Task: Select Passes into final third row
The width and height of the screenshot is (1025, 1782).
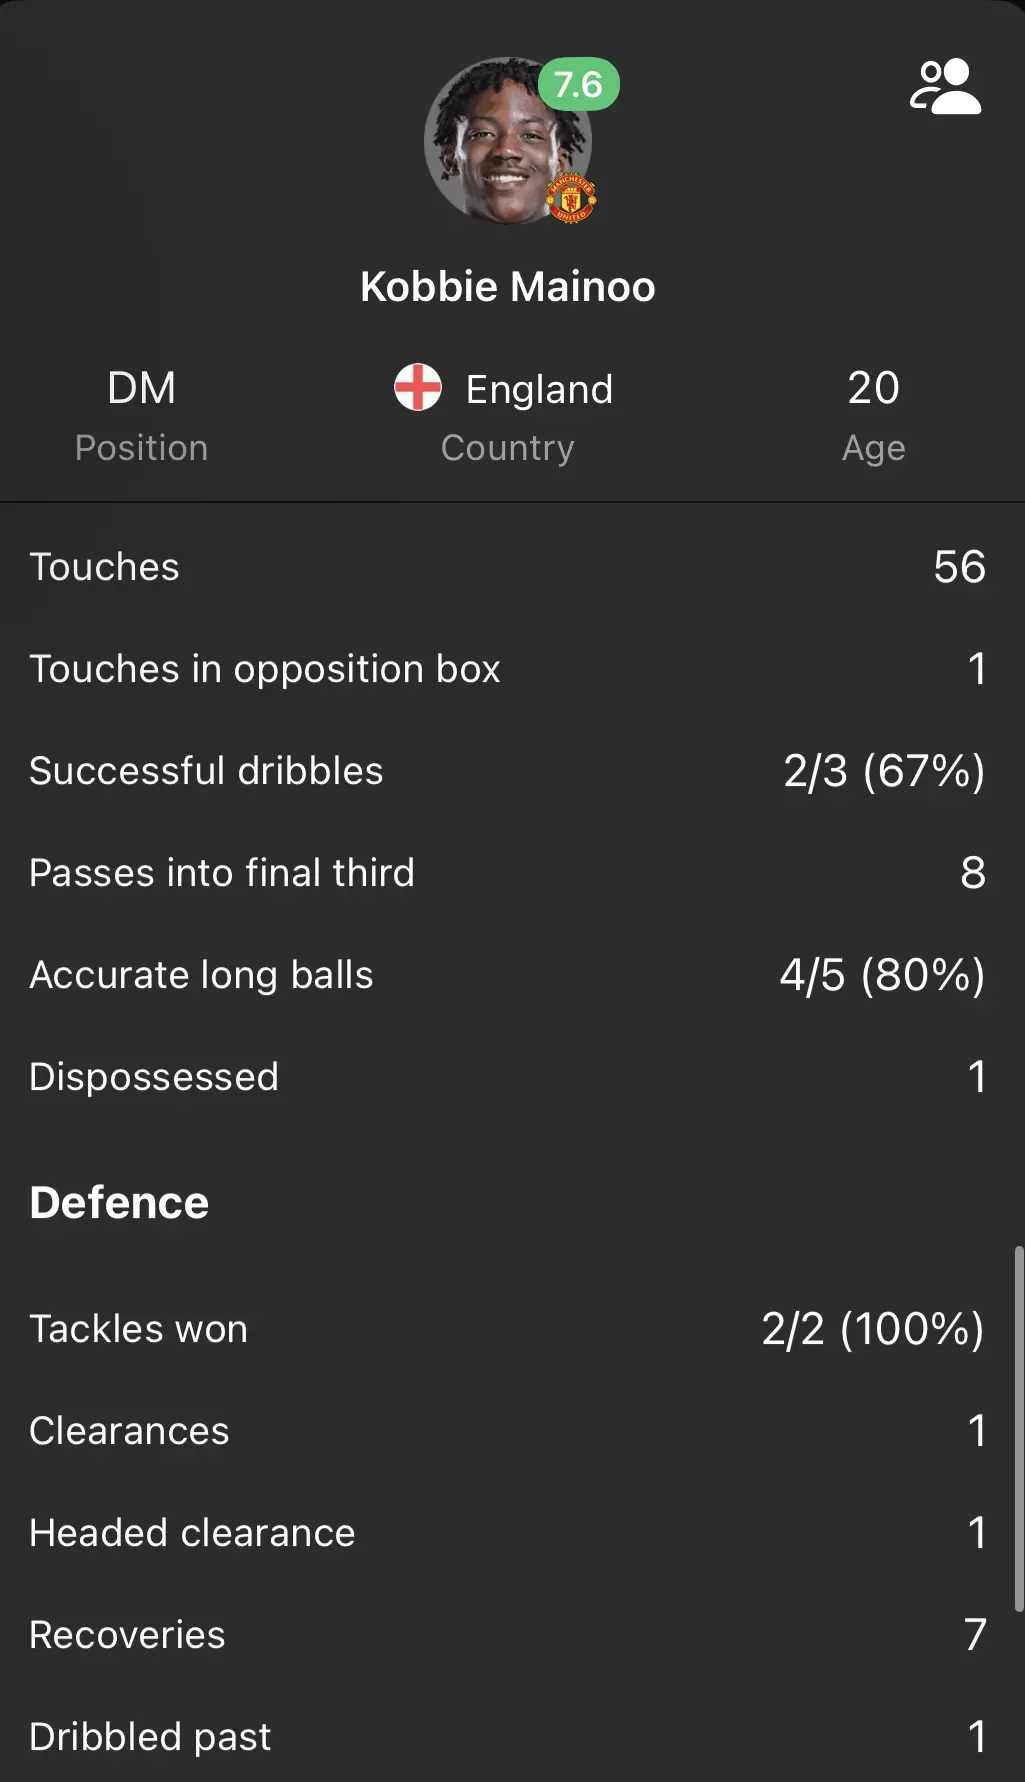Action: point(512,873)
